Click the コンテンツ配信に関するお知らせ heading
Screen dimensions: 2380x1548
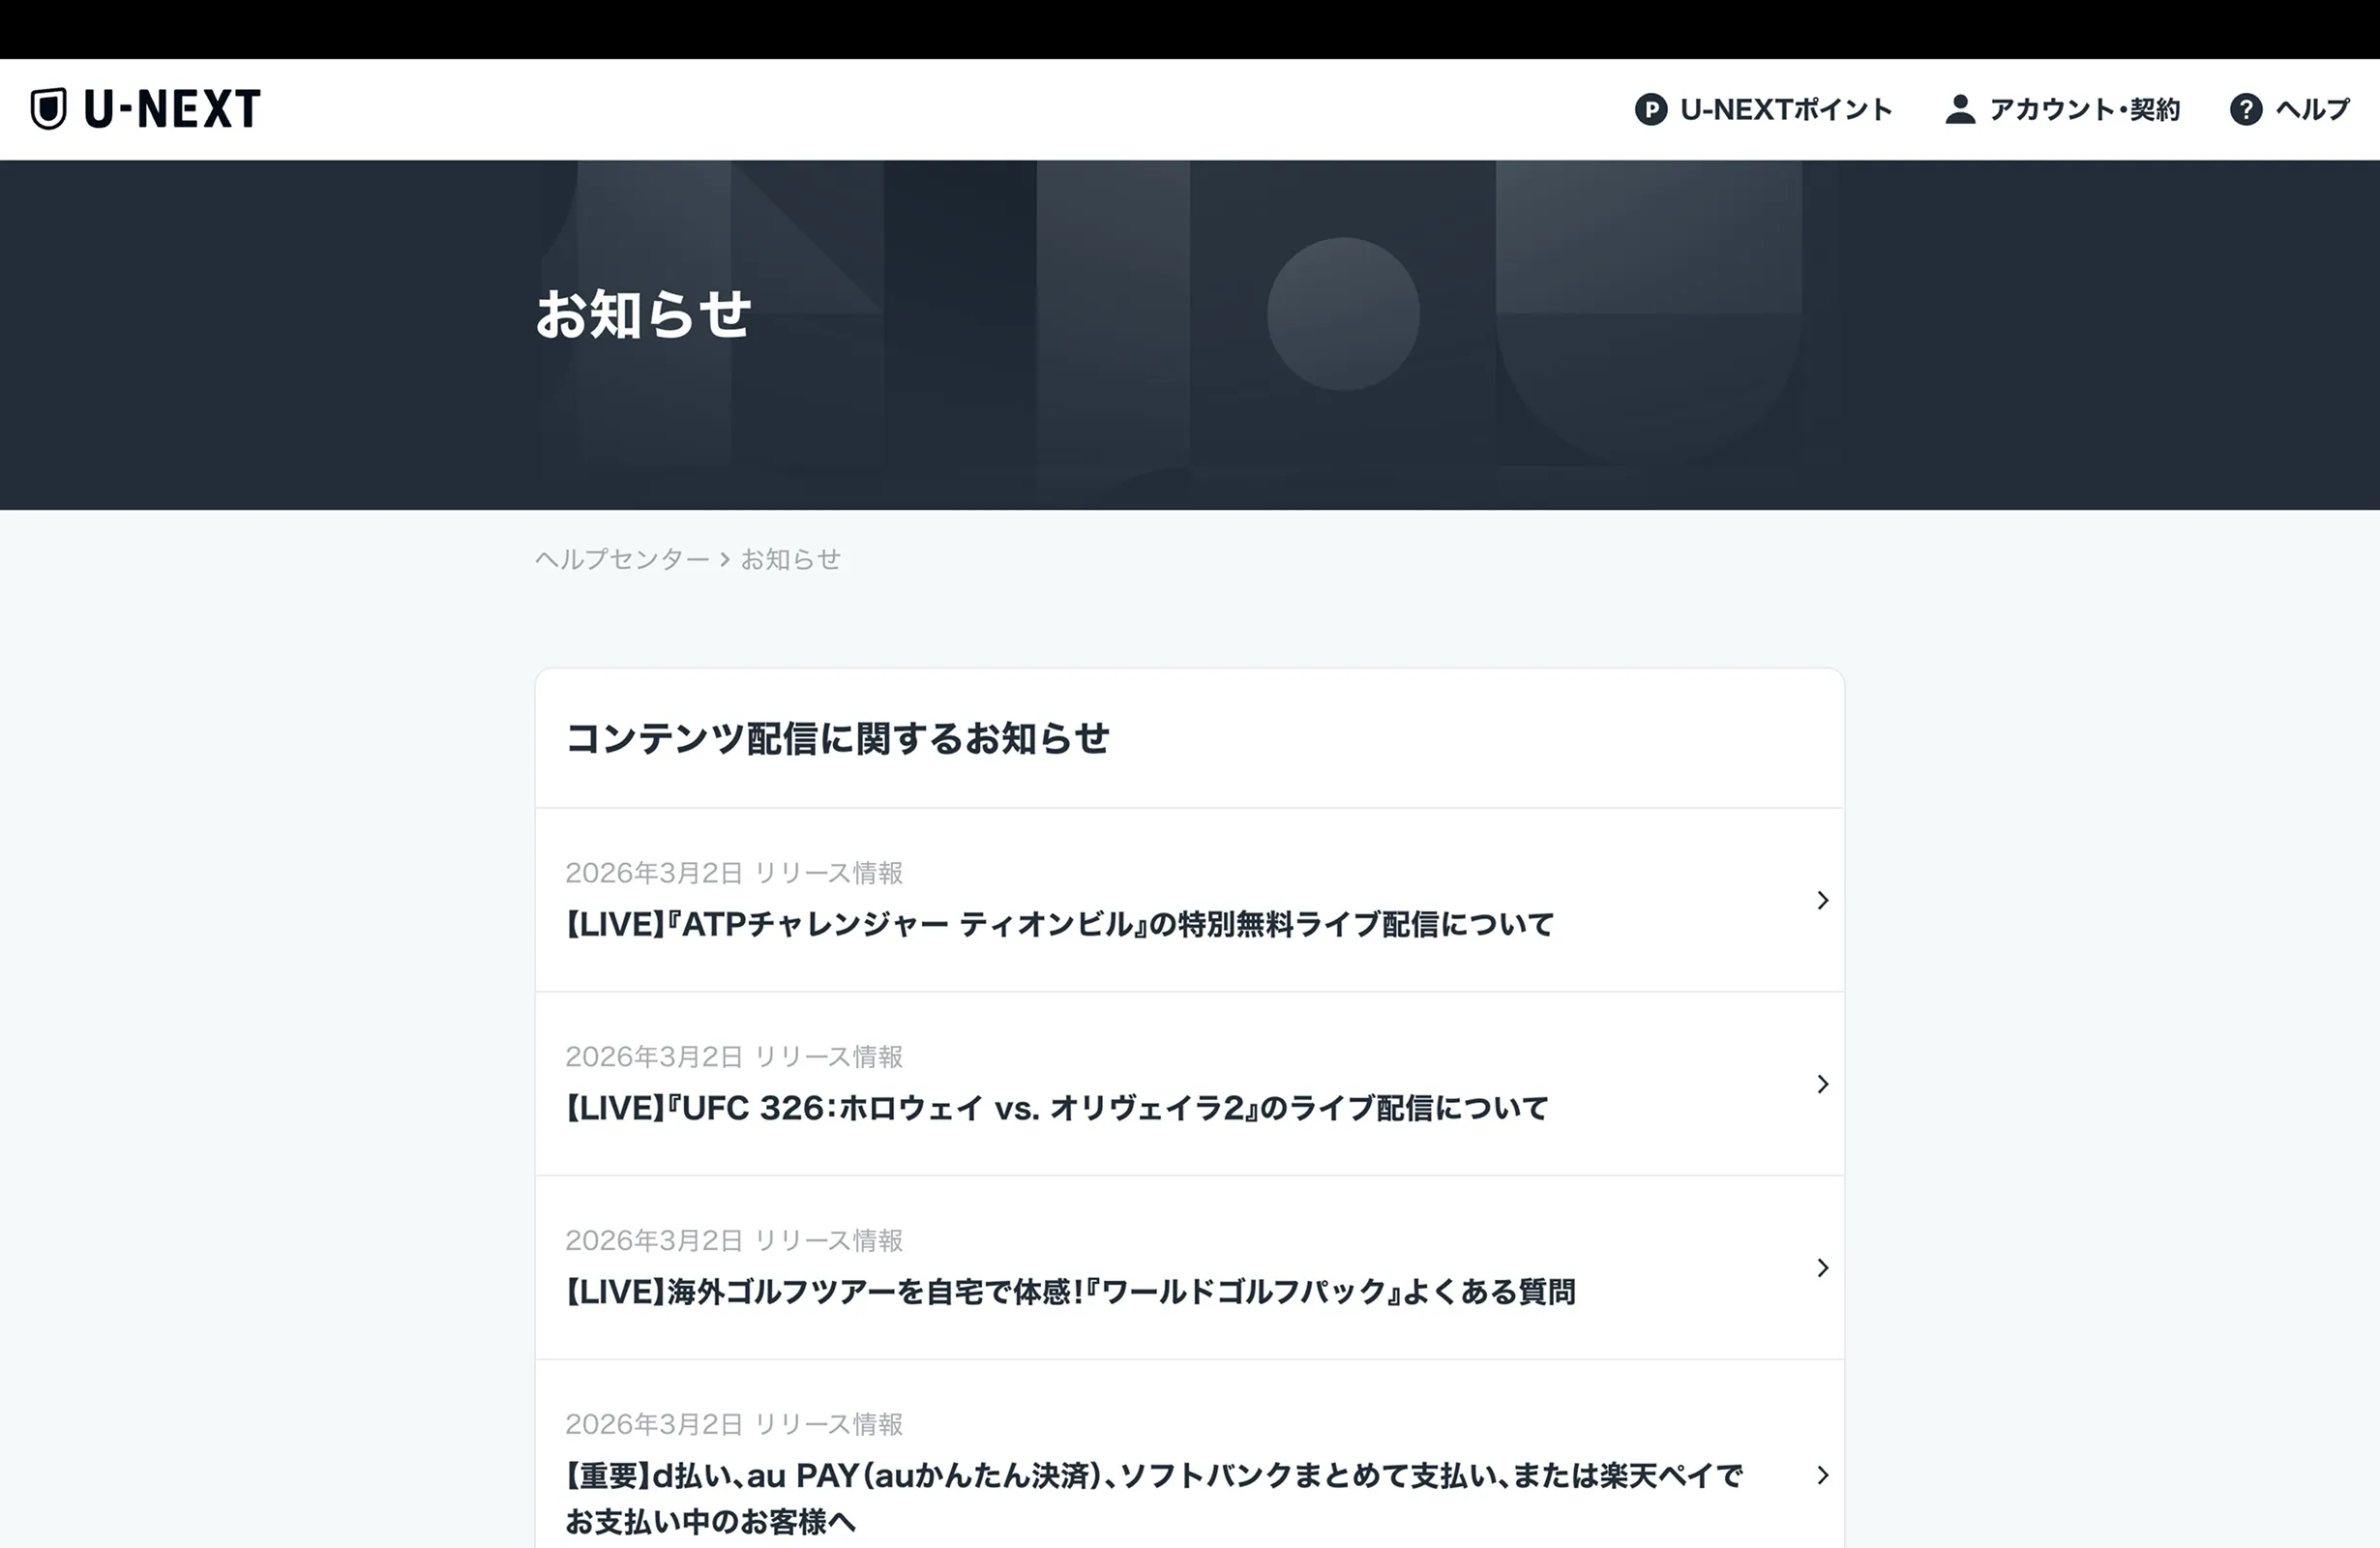point(837,738)
